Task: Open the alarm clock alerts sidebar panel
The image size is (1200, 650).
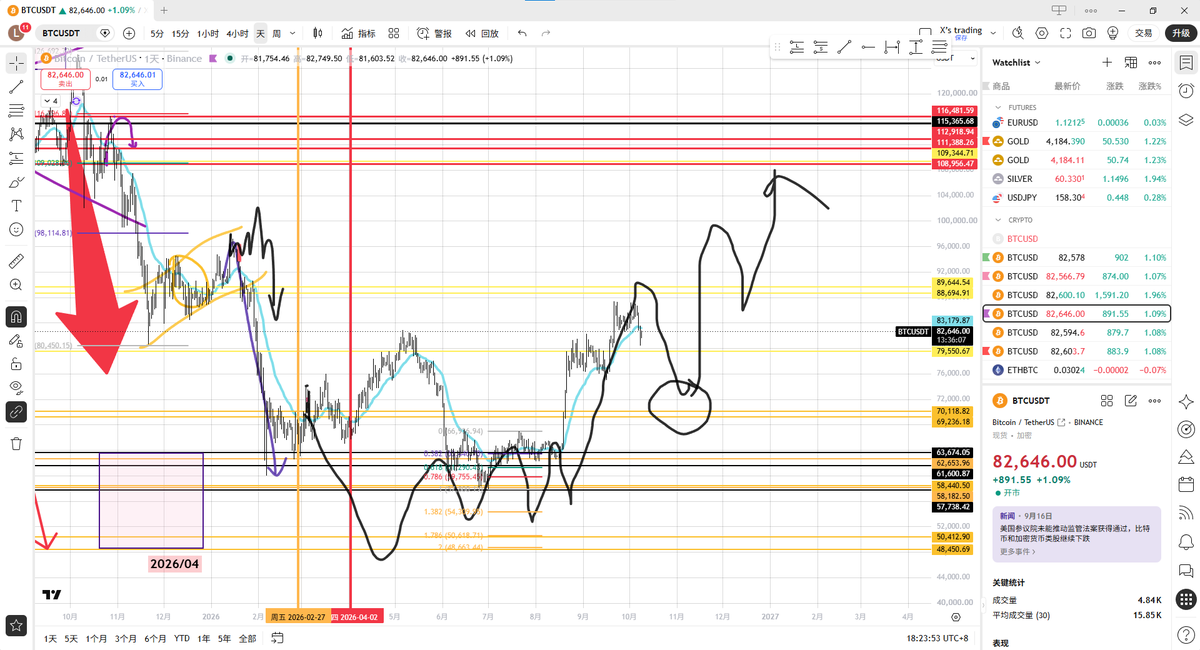Action: (1186, 91)
